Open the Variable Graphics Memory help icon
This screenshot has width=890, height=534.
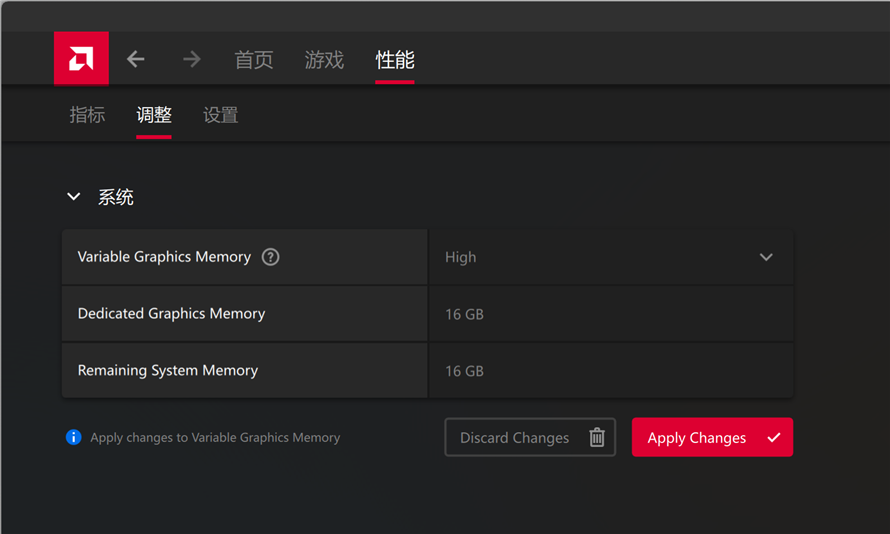pos(270,257)
